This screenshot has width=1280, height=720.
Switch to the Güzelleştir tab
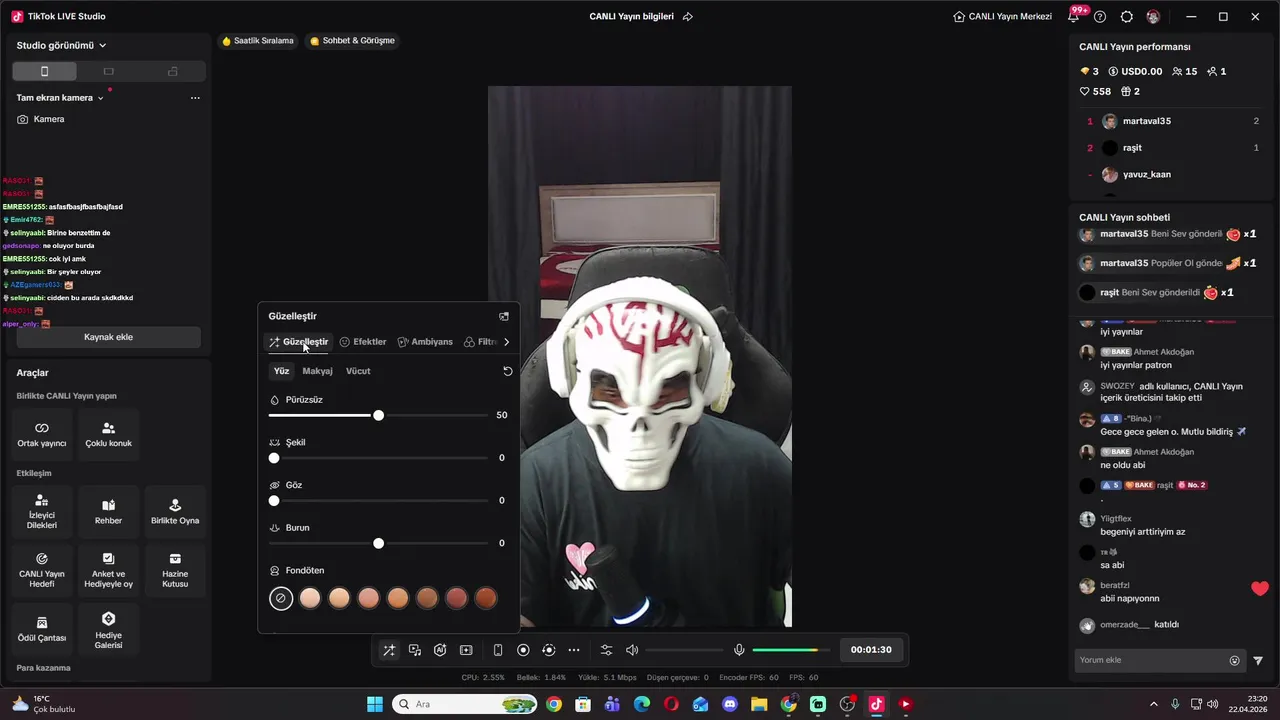[x=298, y=342]
